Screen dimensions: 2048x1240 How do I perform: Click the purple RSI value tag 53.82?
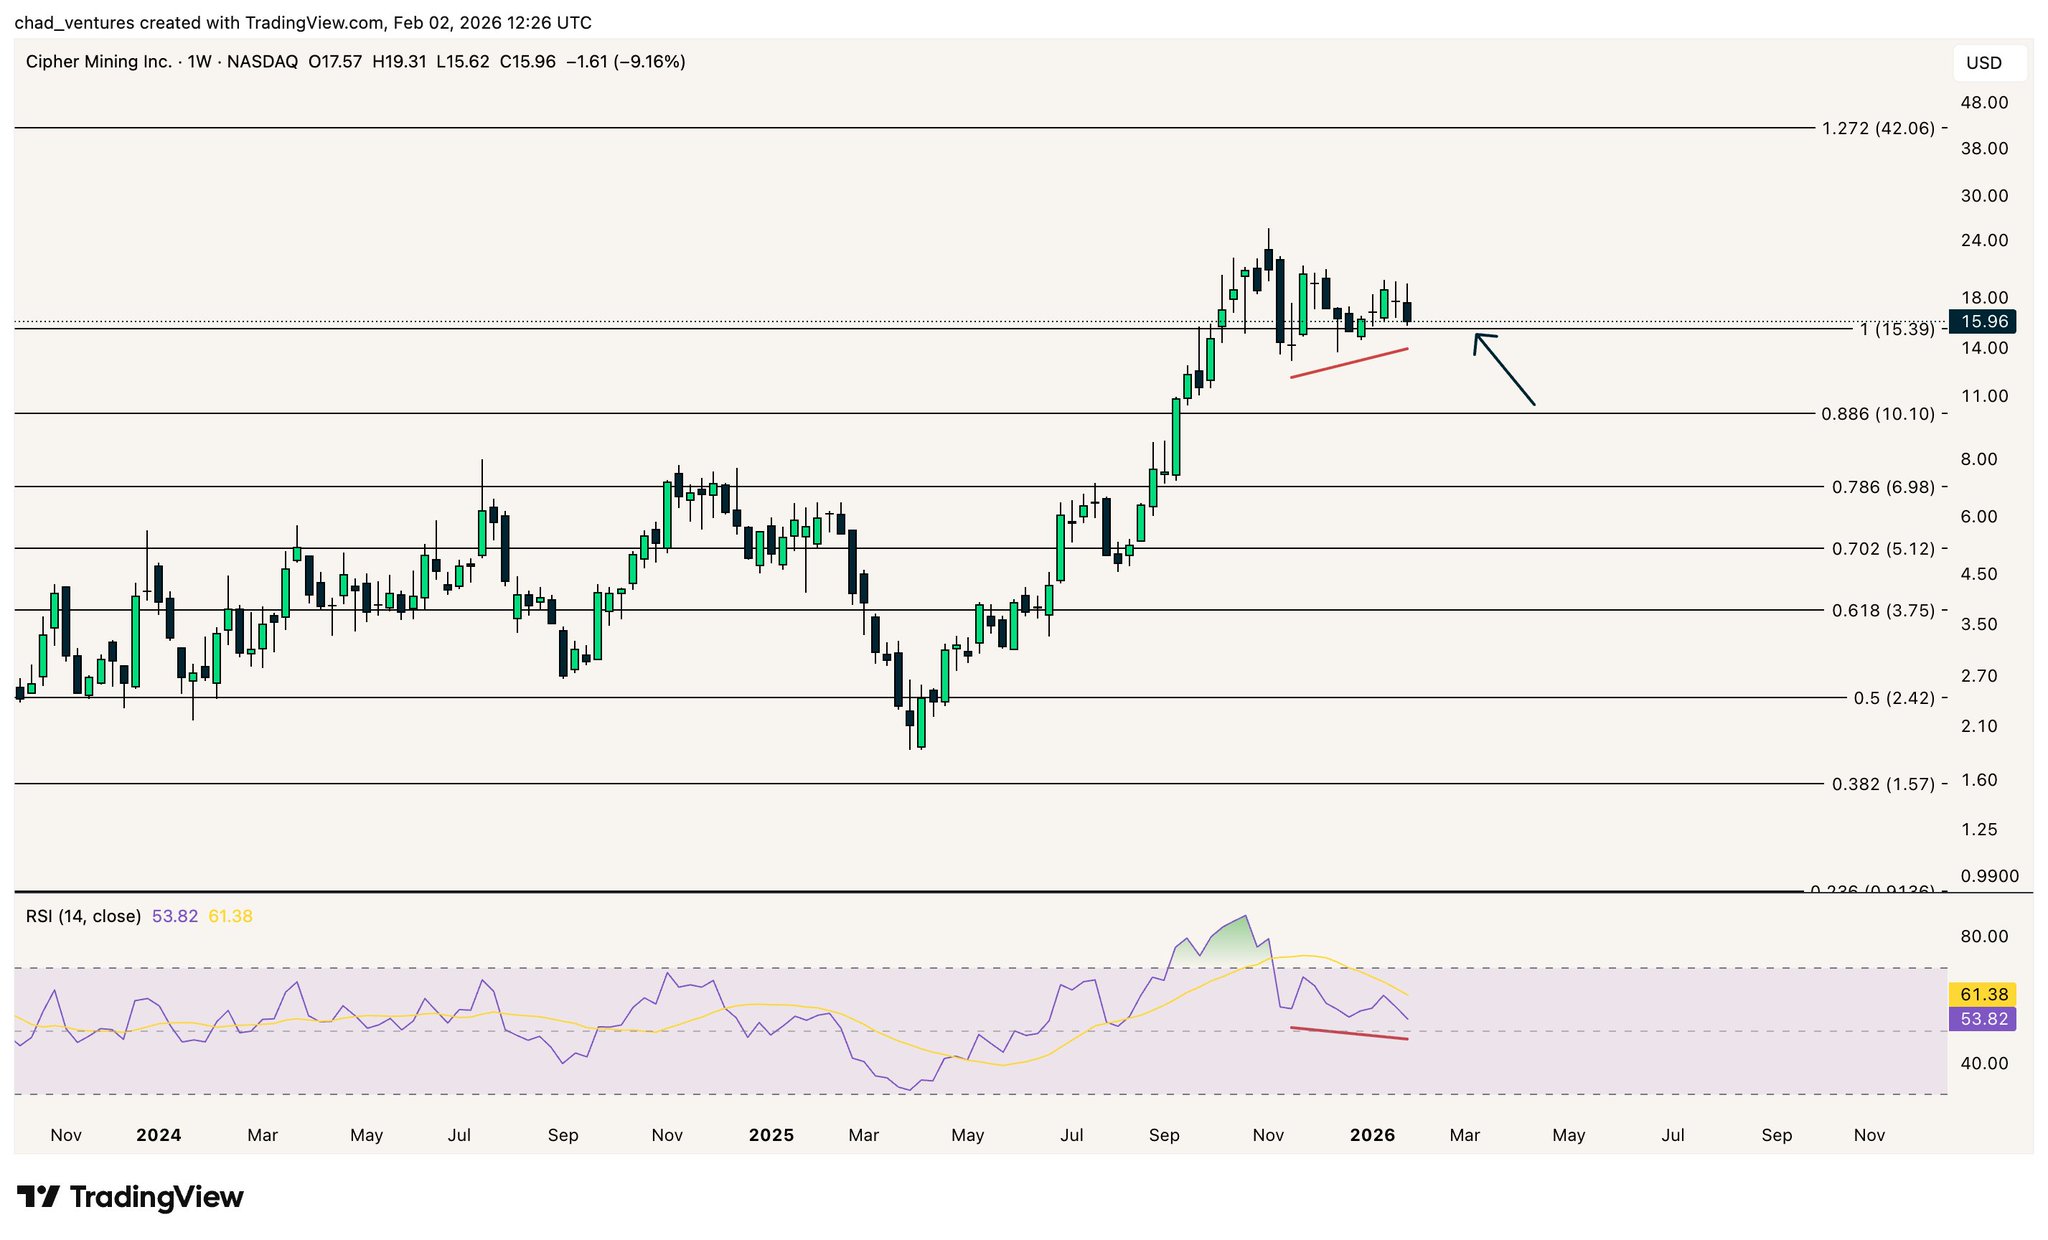pyautogui.click(x=1984, y=1019)
